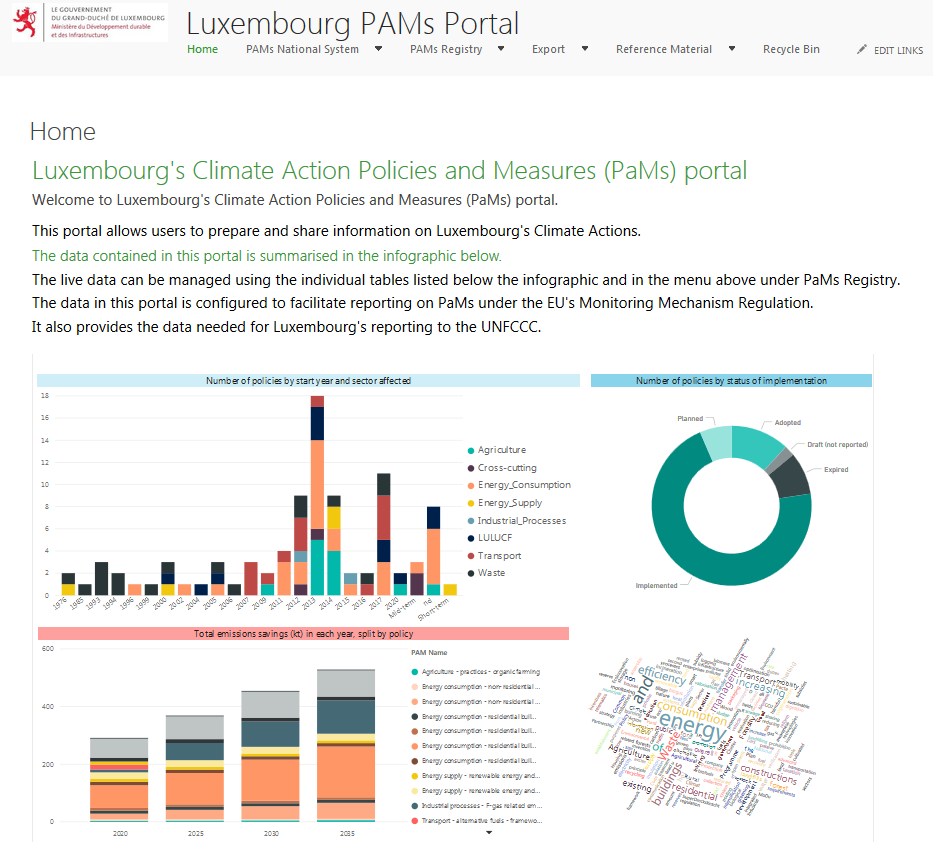Click the pencil icon beside Edit Links
This screenshot has height=842, width=933.
click(x=862, y=50)
